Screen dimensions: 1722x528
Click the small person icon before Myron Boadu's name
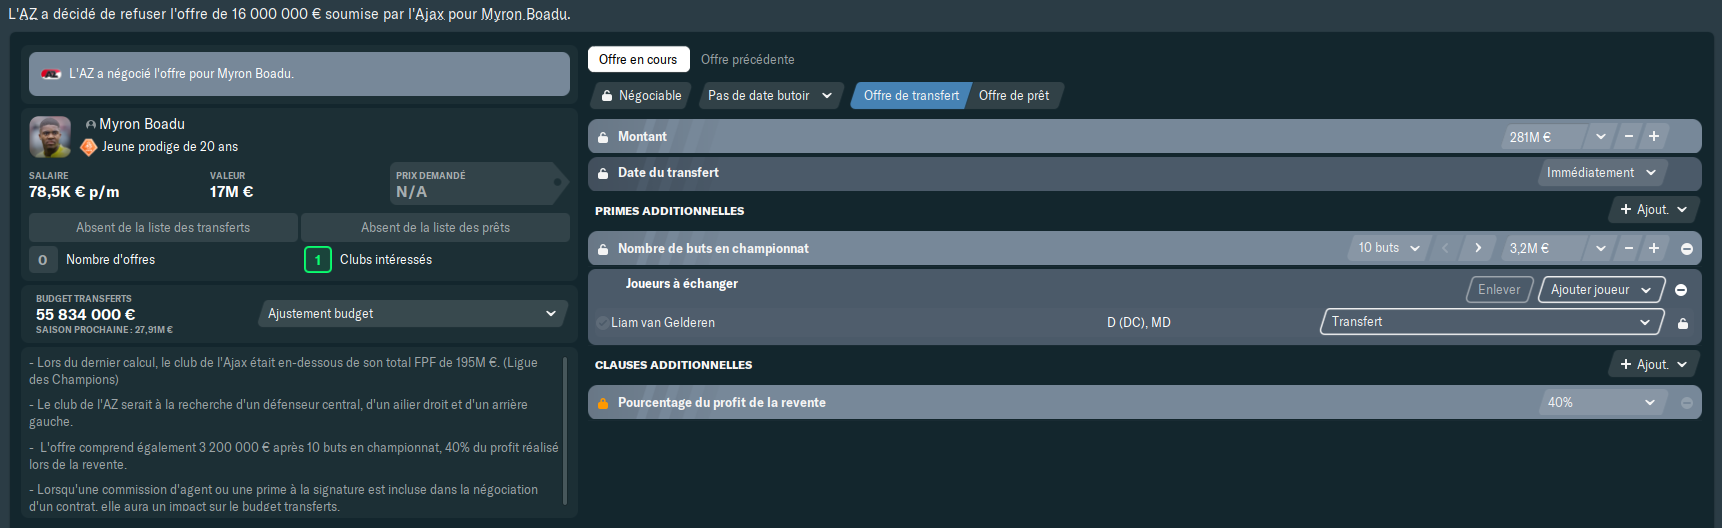click(91, 125)
